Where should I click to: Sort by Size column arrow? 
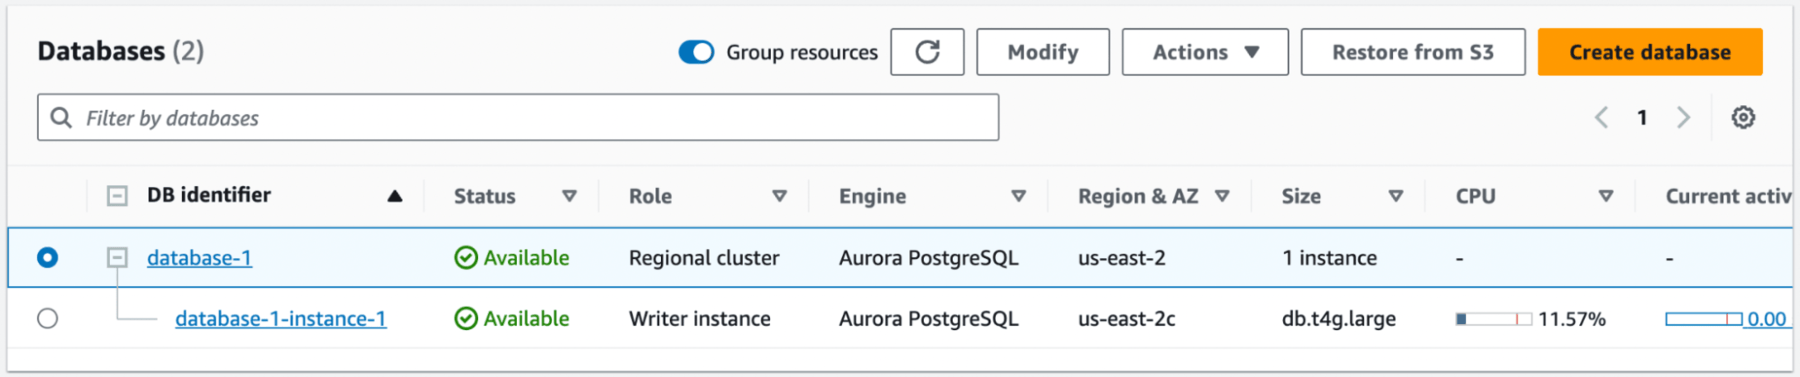(x=1396, y=196)
